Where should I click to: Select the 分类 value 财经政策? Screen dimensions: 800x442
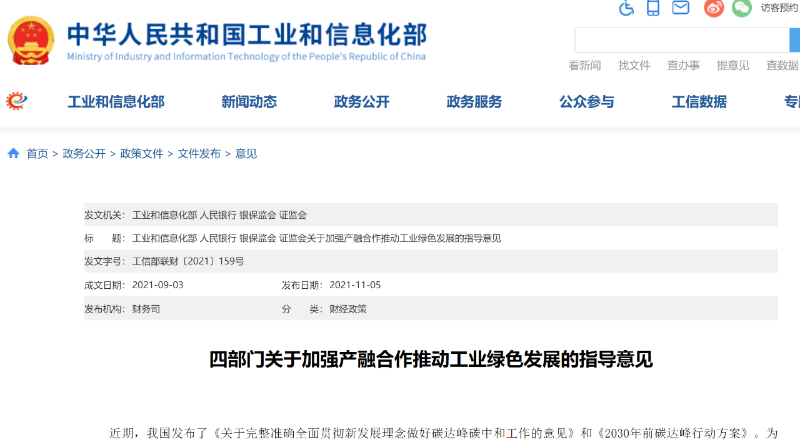point(348,309)
